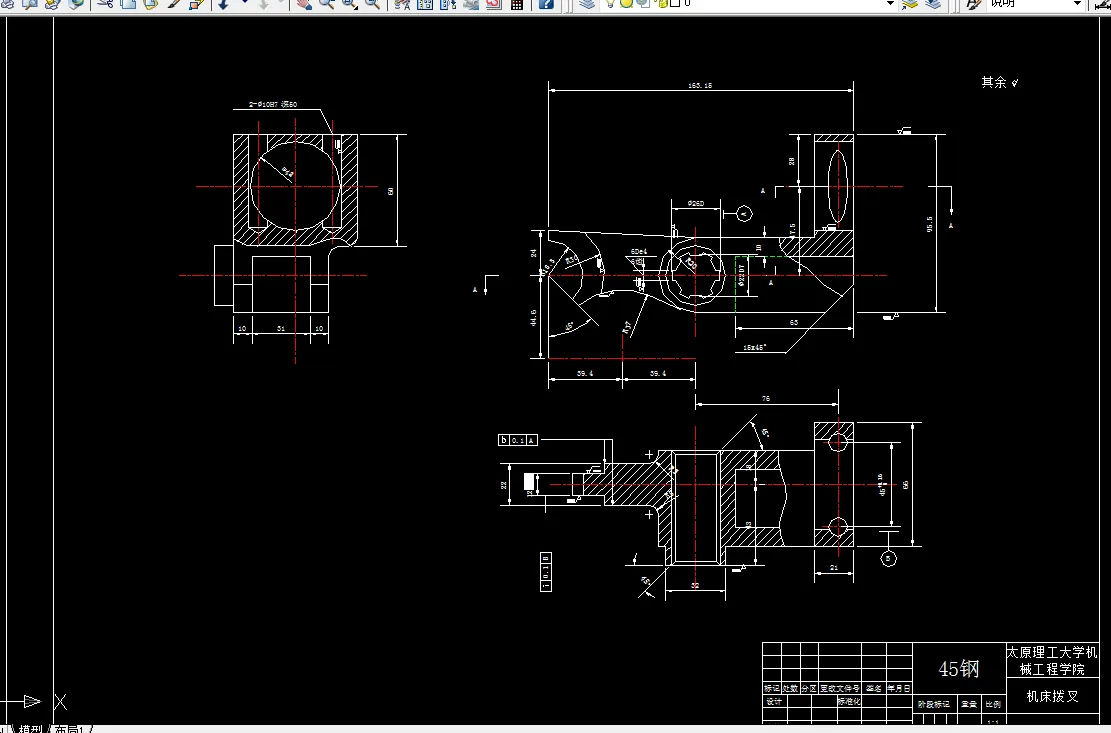Click the greyed Redo arrow icon

[263, 4]
